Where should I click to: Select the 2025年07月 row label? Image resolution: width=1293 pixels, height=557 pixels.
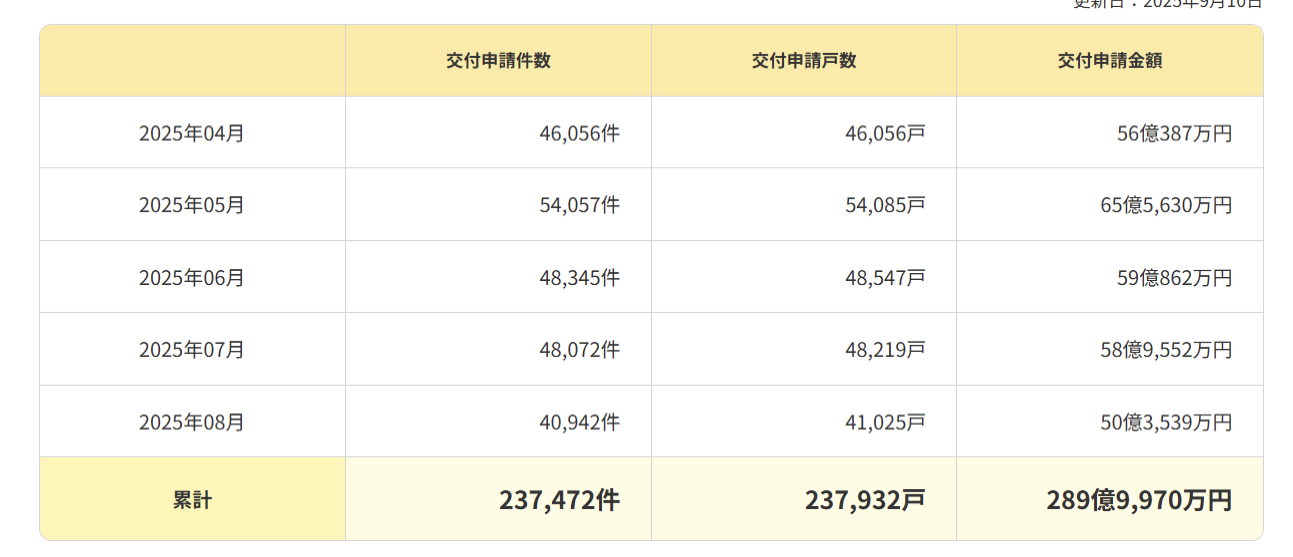point(192,350)
